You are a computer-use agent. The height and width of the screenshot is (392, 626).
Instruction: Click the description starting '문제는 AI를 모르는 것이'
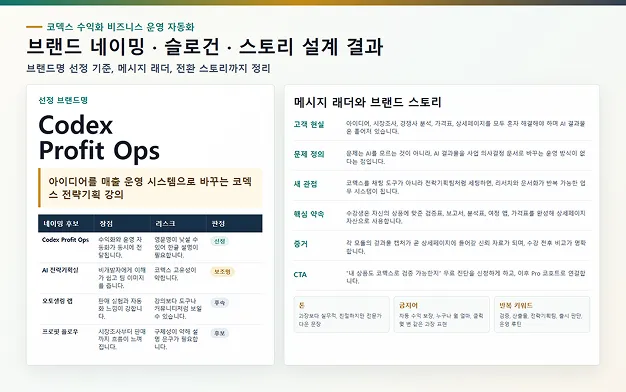point(466,158)
